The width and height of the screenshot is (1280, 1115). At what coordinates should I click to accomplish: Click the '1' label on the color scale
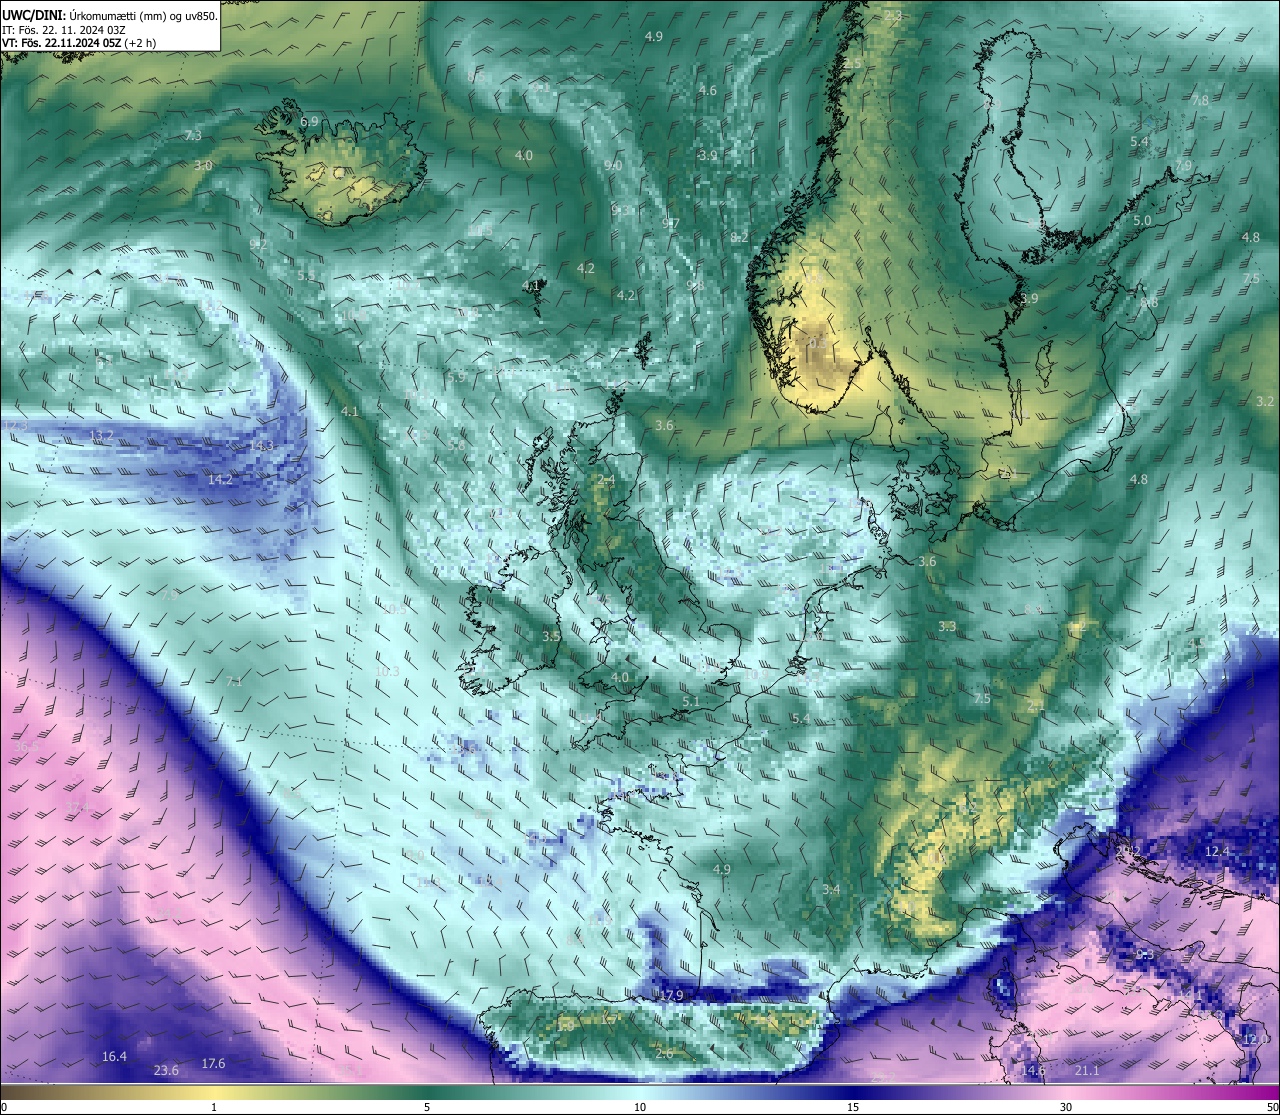point(214,1107)
